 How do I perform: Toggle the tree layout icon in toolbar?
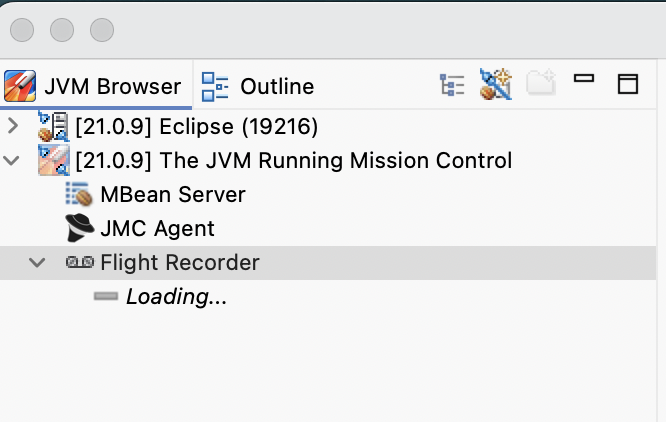(453, 85)
